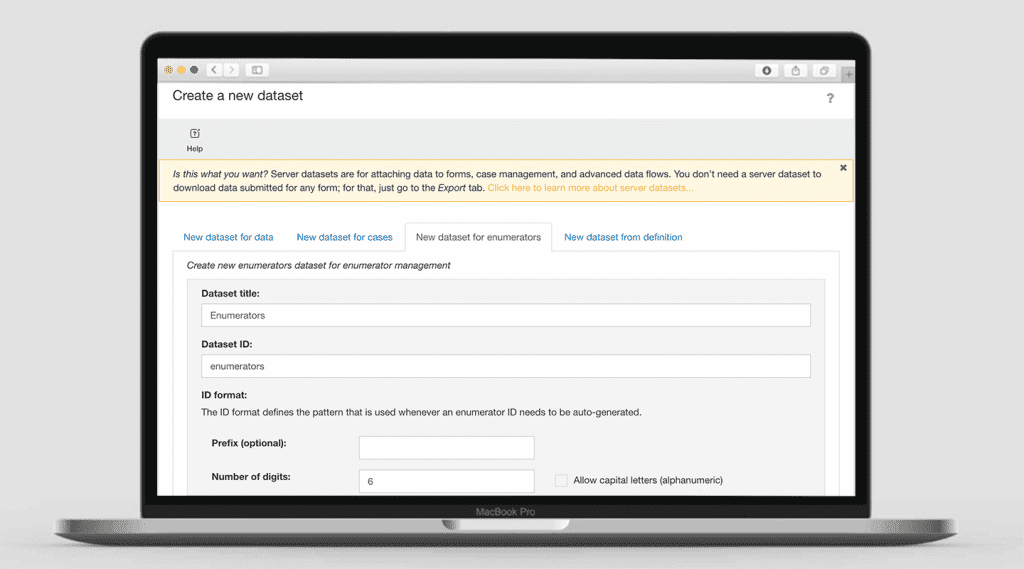
Task: Click the Dataset title input field
Action: point(506,316)
